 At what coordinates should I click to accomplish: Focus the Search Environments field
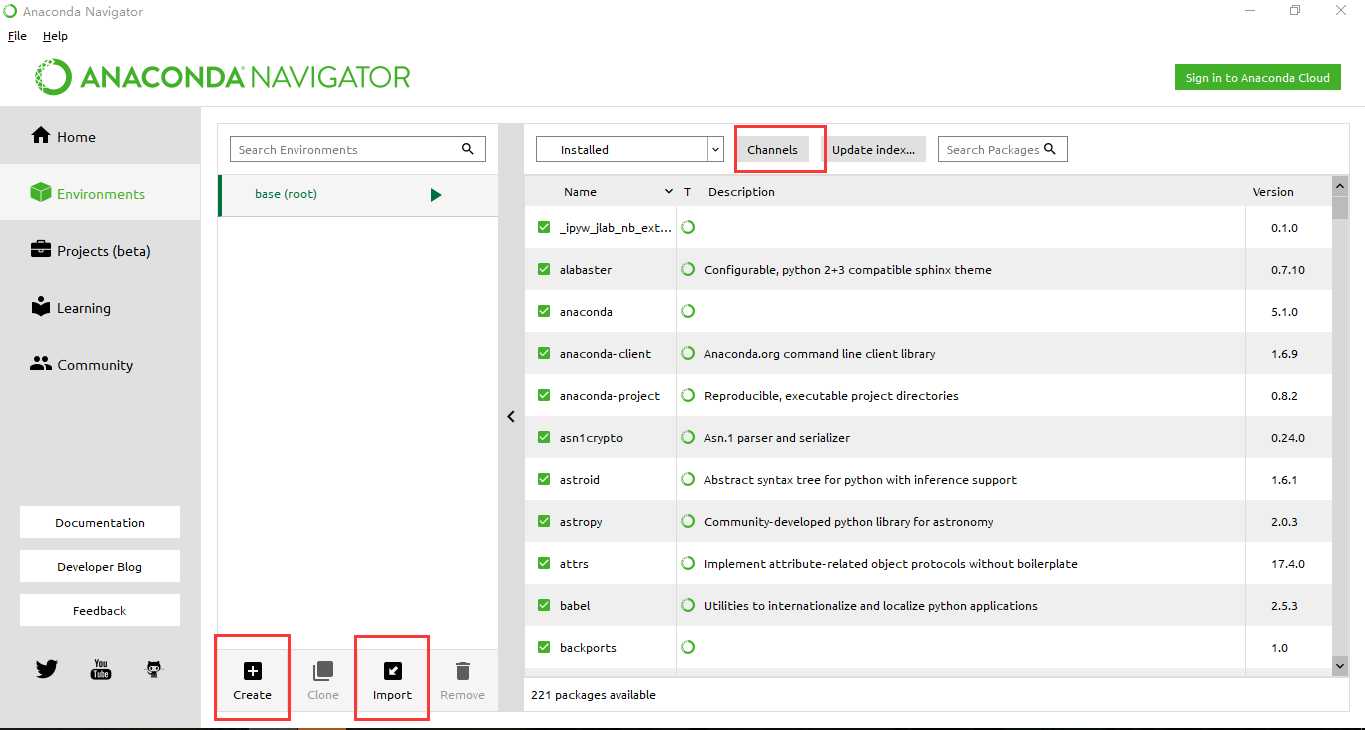click(x=358, y=149)
